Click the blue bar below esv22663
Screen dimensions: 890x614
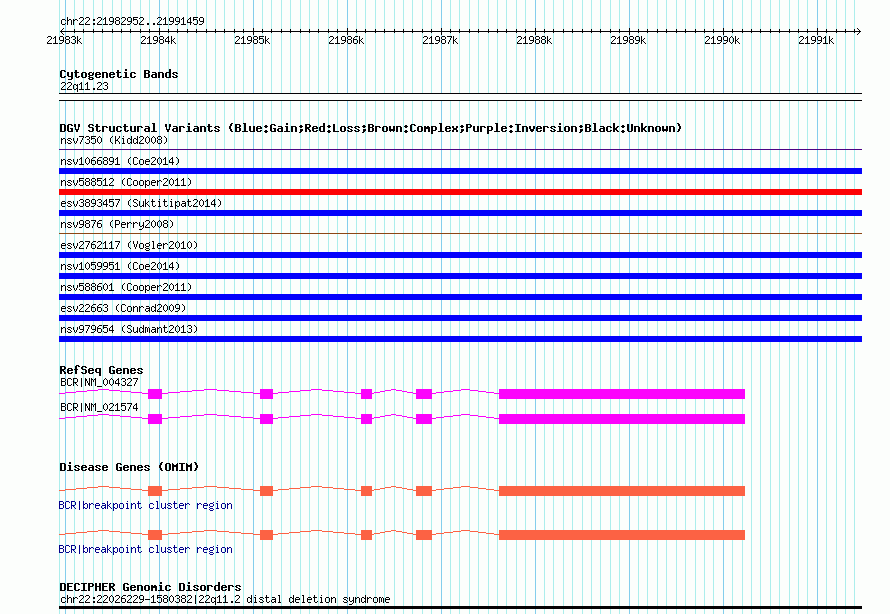click(x=460, y=318)
